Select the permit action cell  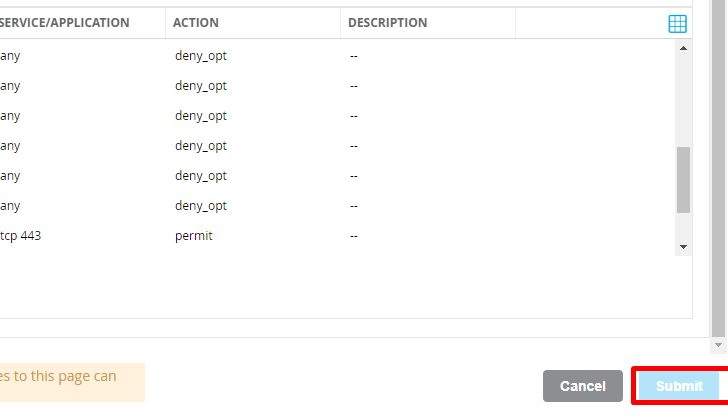(194, 236)
